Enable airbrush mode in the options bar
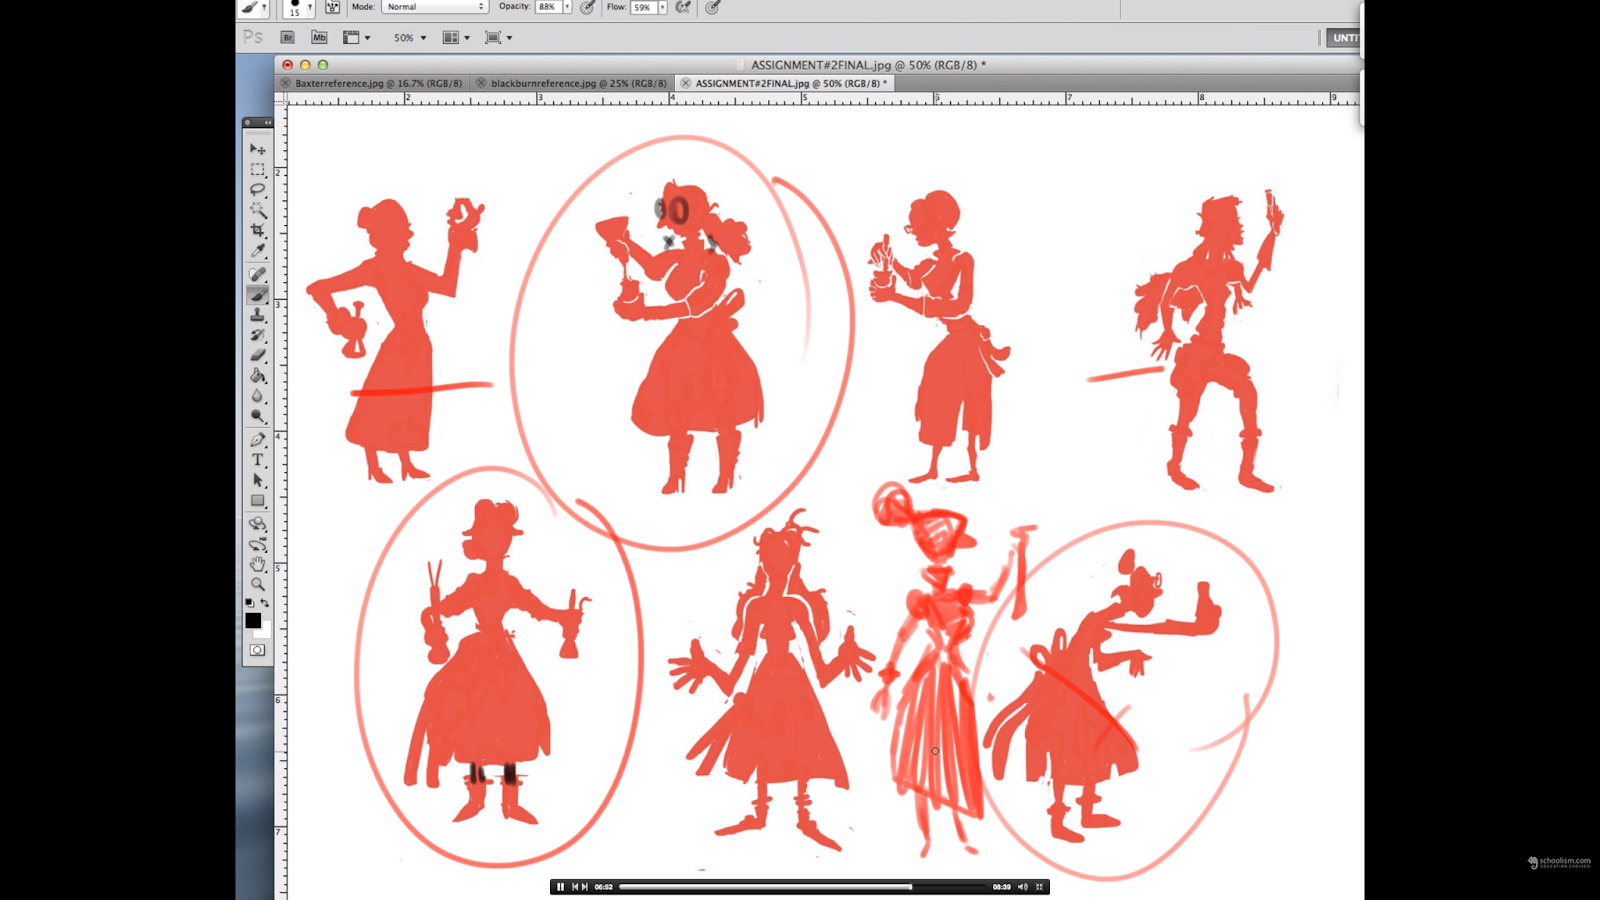Viewport: 1600px width, 900px height. (x=711, y=7)
